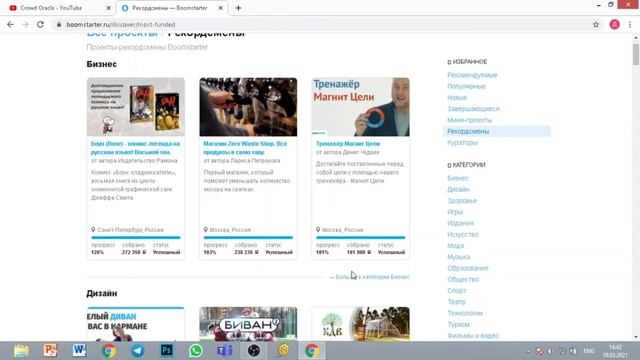Open Завершающиеся projects list
The height and width of the screenshot is (360, 640).
pos(473,109)
